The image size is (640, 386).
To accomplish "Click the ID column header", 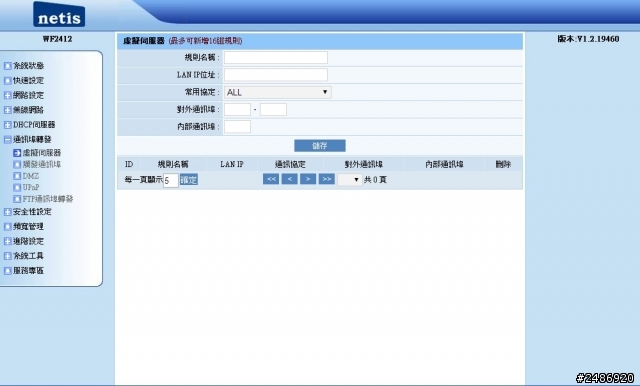I will click(x=129, y=164).
